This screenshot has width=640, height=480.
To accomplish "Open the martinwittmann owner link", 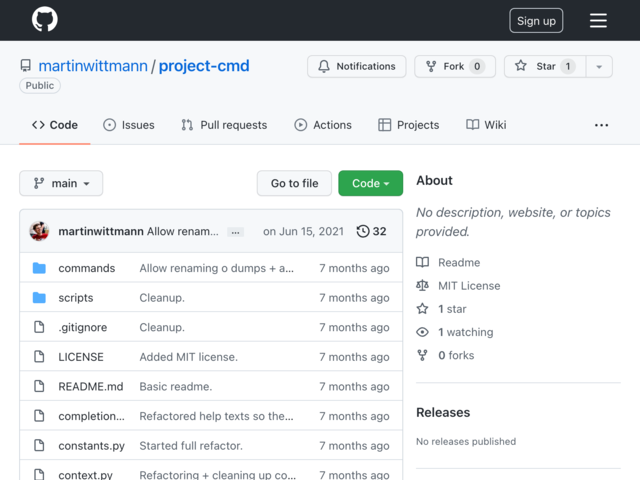I will pyautogui.click(x=93, y=66).
